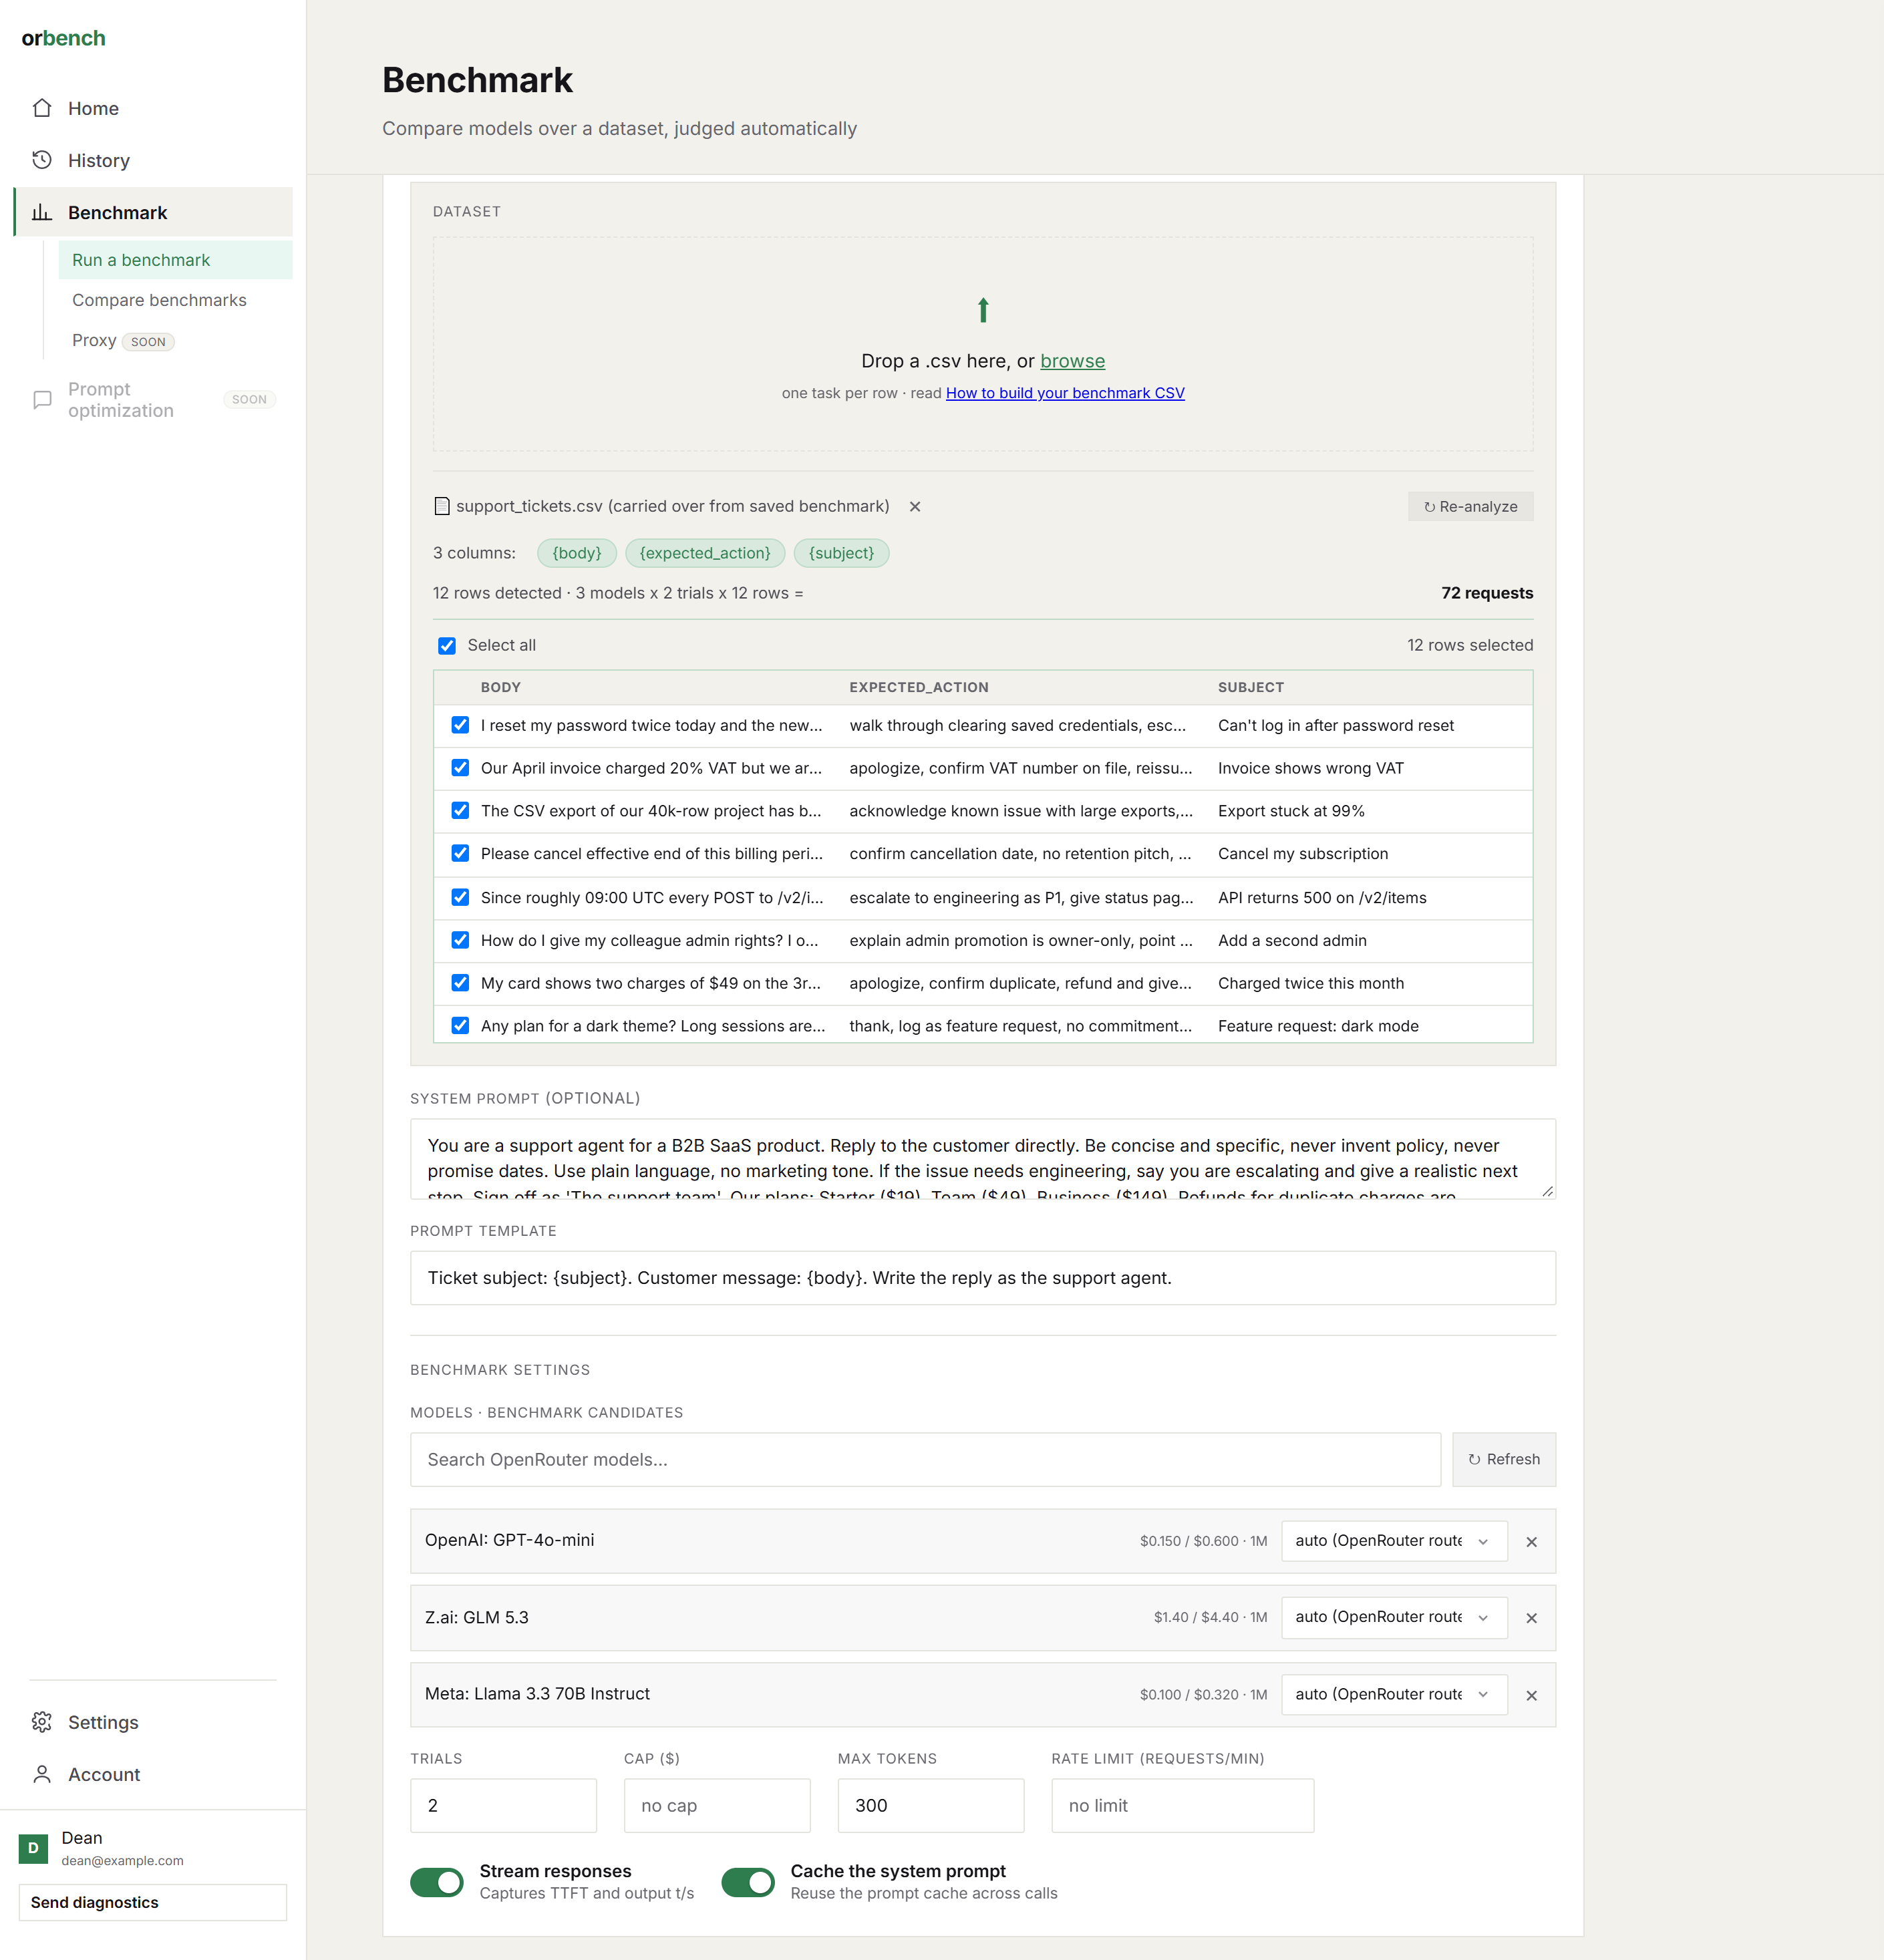
Task: Click the Cap ($) input field
Action: (717, 1805)
